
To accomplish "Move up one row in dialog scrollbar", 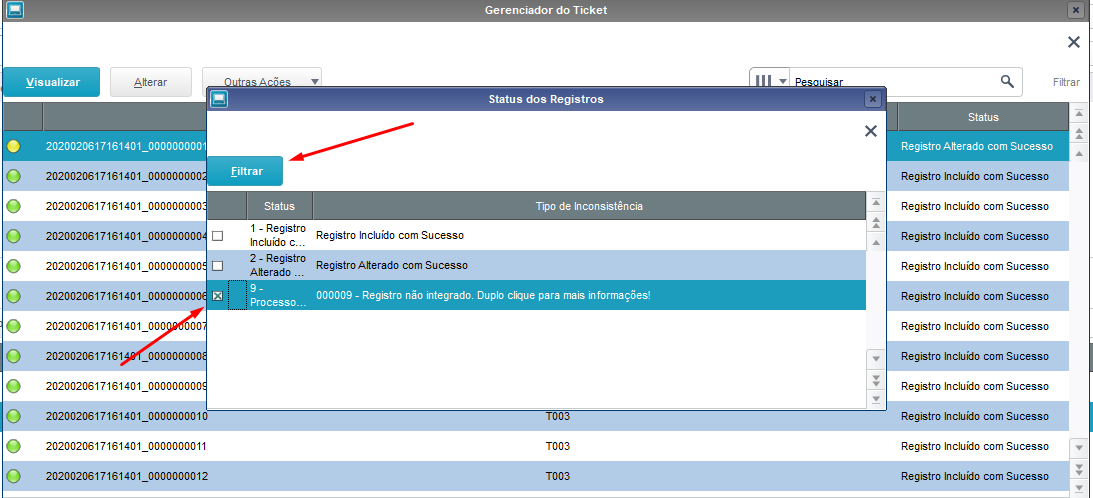I will coord(876,243).
